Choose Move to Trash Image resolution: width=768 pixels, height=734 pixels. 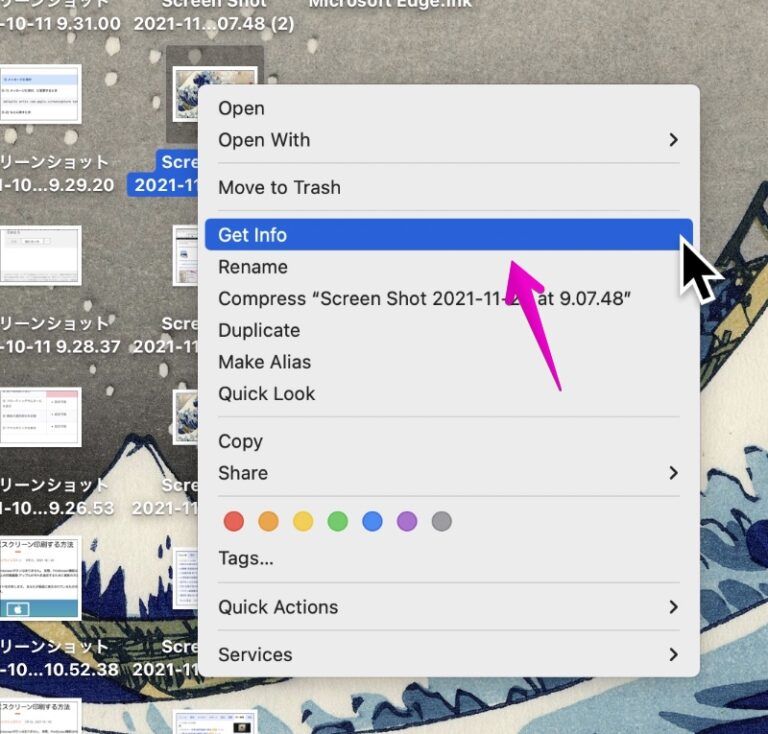point(448,188)
